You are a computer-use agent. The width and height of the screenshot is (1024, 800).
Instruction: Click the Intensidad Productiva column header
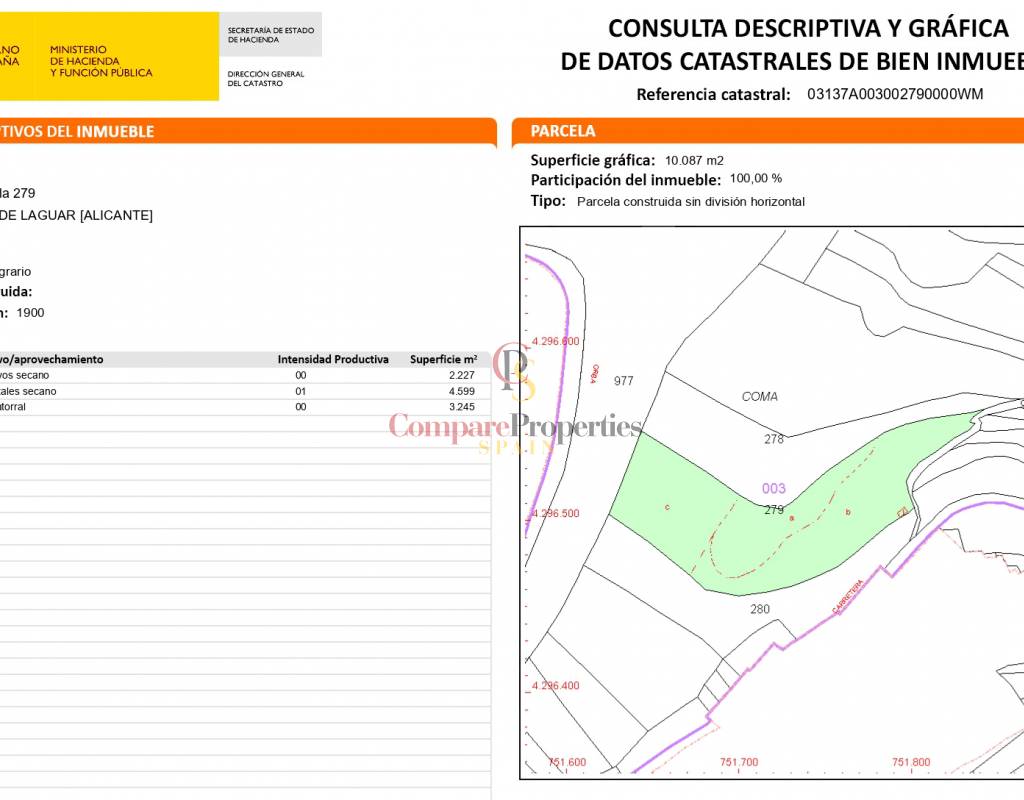pos(333,359)
